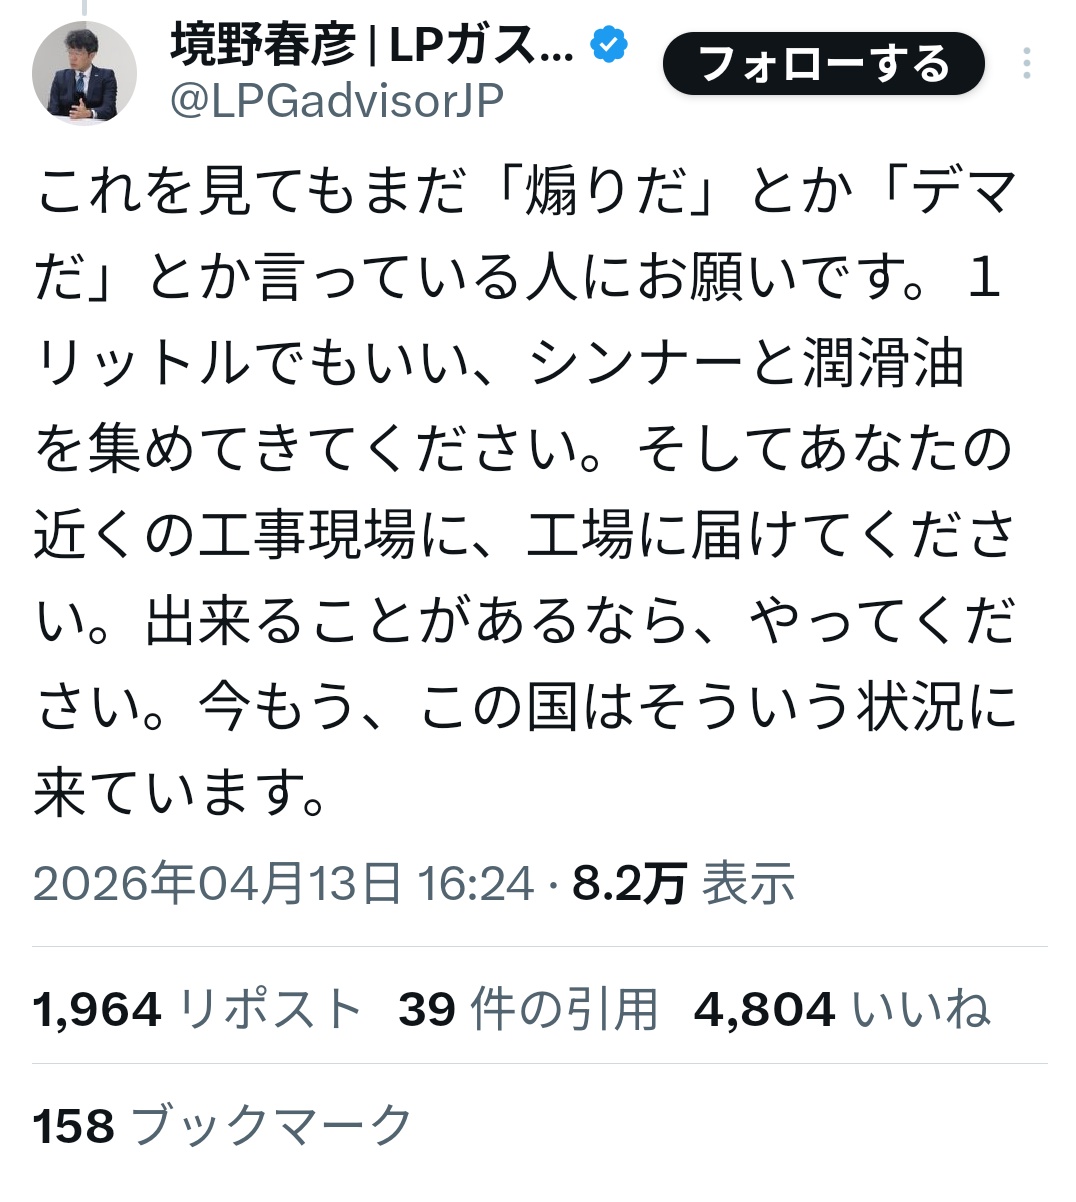1076x1202 pixels.
Task: Open the three-dot more options menu
Action: 1027,64
